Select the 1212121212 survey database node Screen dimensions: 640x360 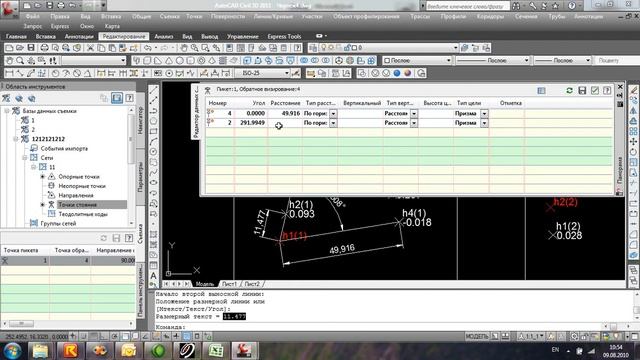(x=48, y=139)
